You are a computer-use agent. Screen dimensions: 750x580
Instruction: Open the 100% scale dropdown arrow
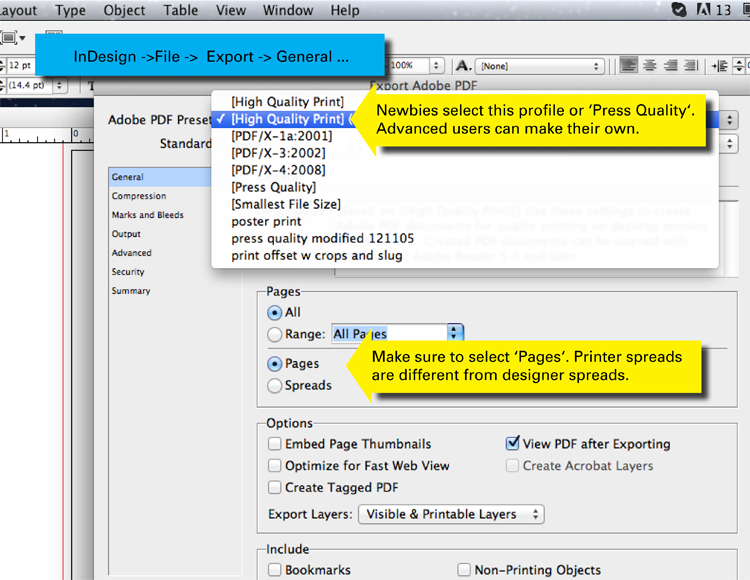[x=436, y=66]
